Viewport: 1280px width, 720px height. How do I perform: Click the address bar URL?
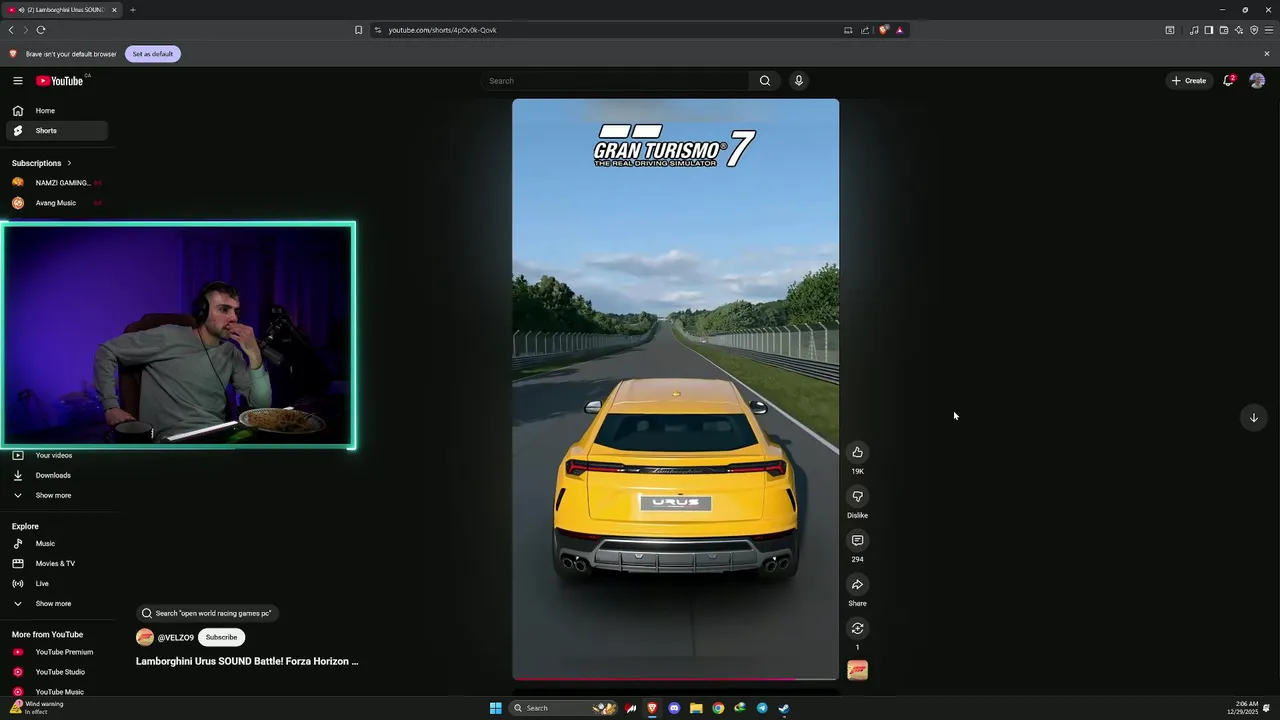click(442, 30)
